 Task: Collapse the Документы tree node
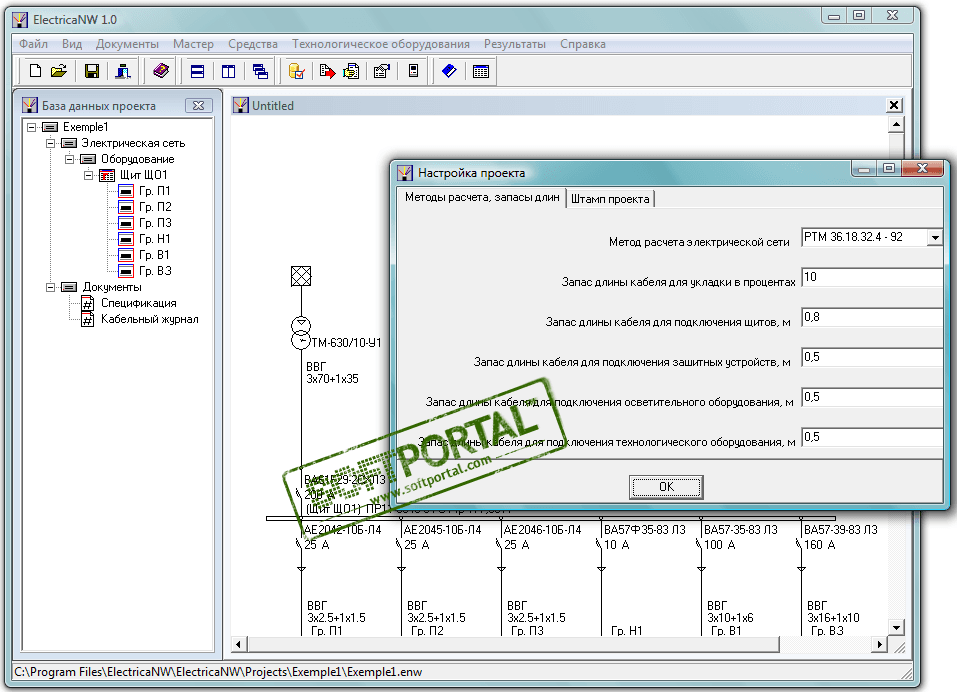pyautogui.click(x=51, y=287)
